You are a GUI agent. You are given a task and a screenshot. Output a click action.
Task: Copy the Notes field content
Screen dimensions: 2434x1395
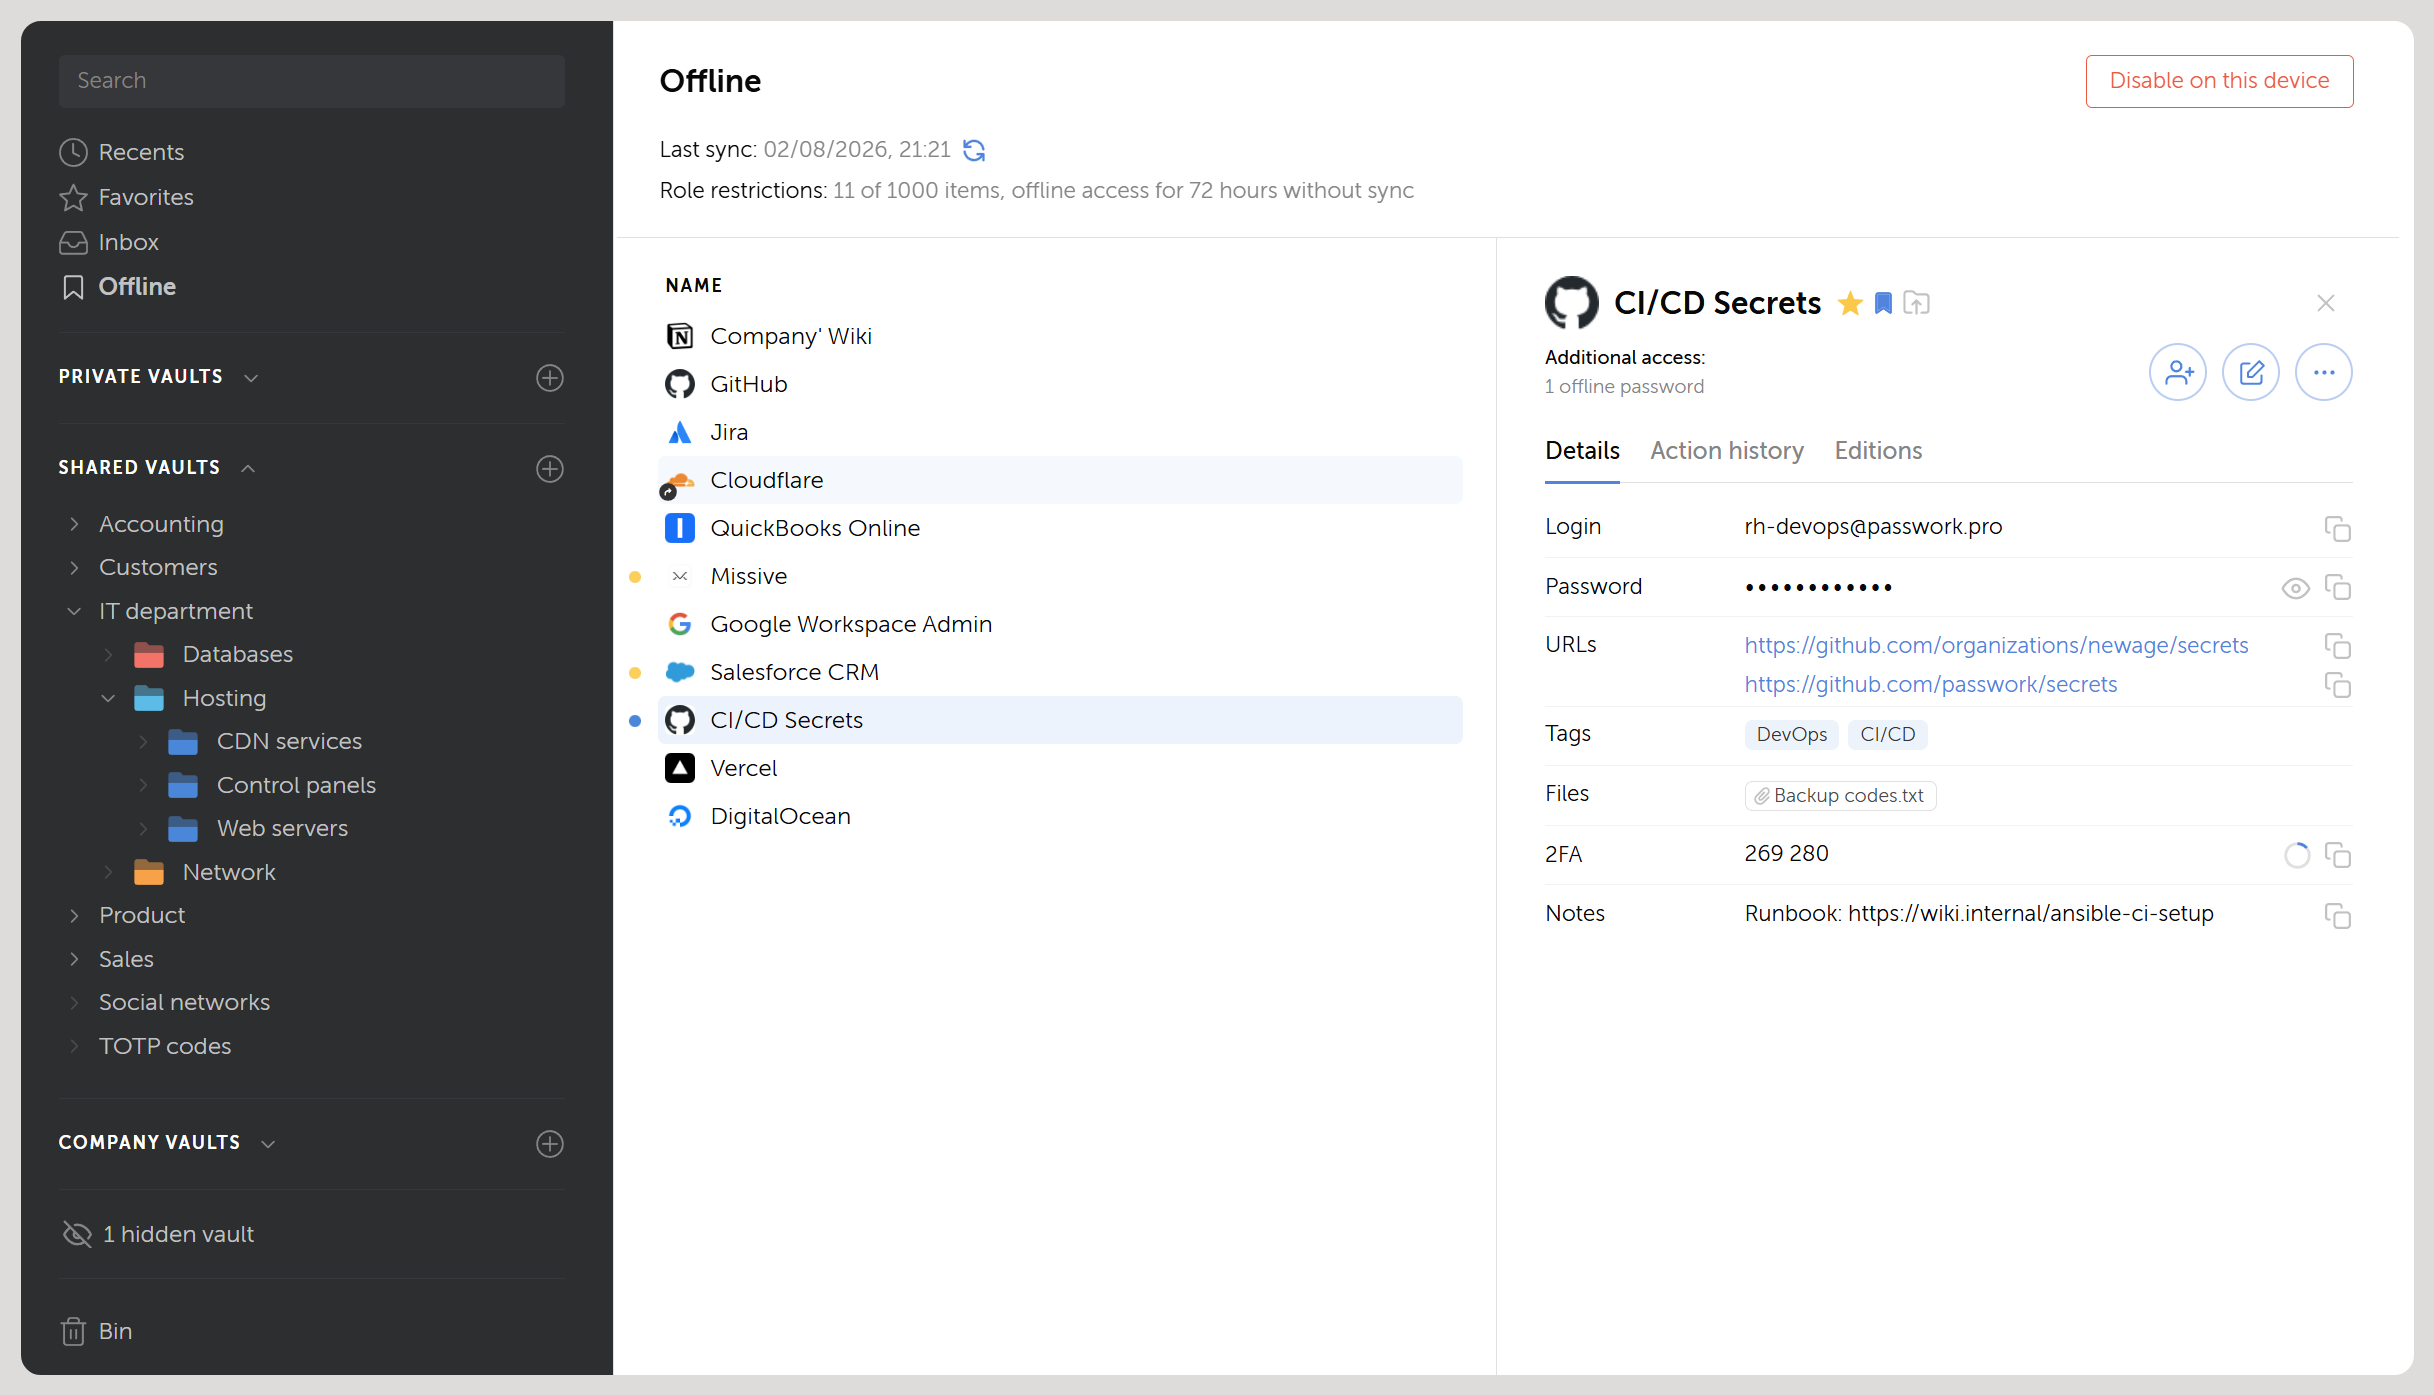point(2337,915)
